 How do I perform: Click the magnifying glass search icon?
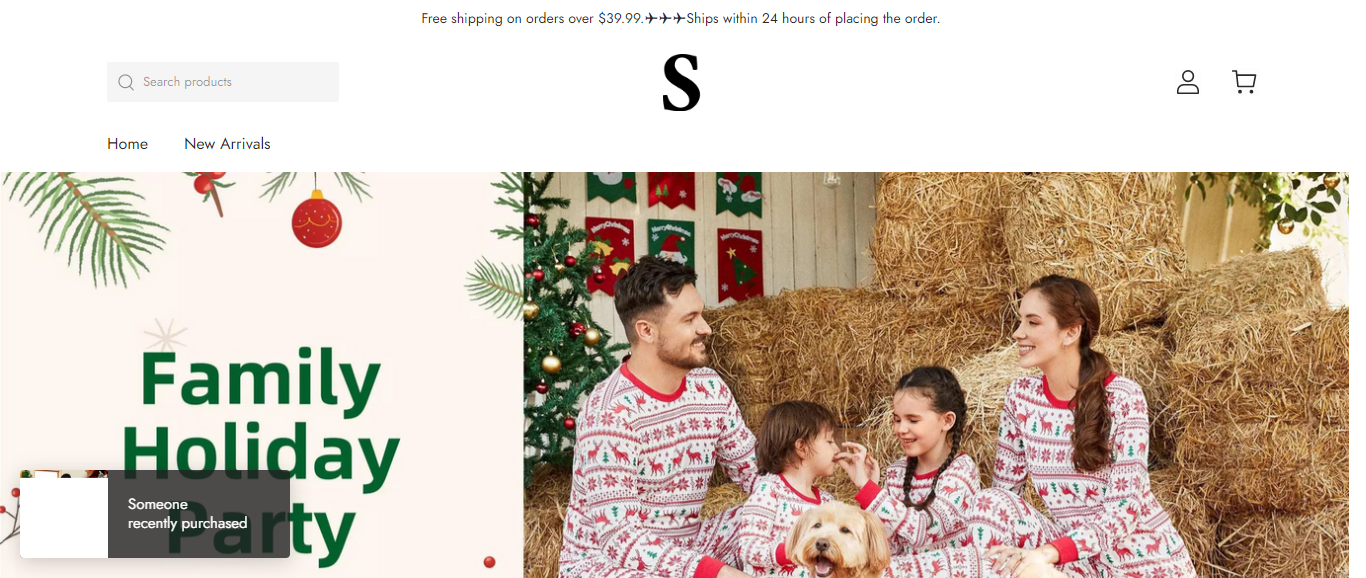pyautogui.click(x=126, y=82)
